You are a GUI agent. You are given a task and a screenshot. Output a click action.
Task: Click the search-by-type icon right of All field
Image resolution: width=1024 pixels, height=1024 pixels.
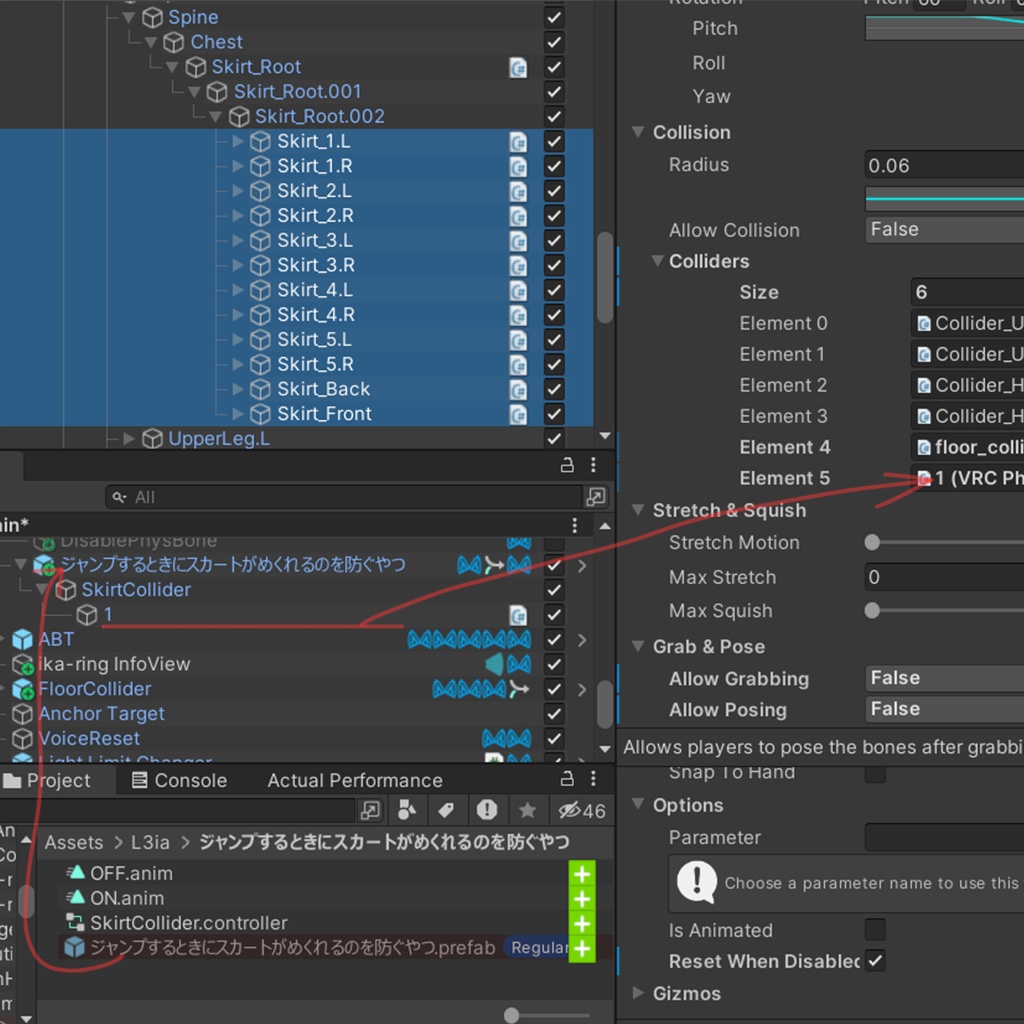pos(596,497)
